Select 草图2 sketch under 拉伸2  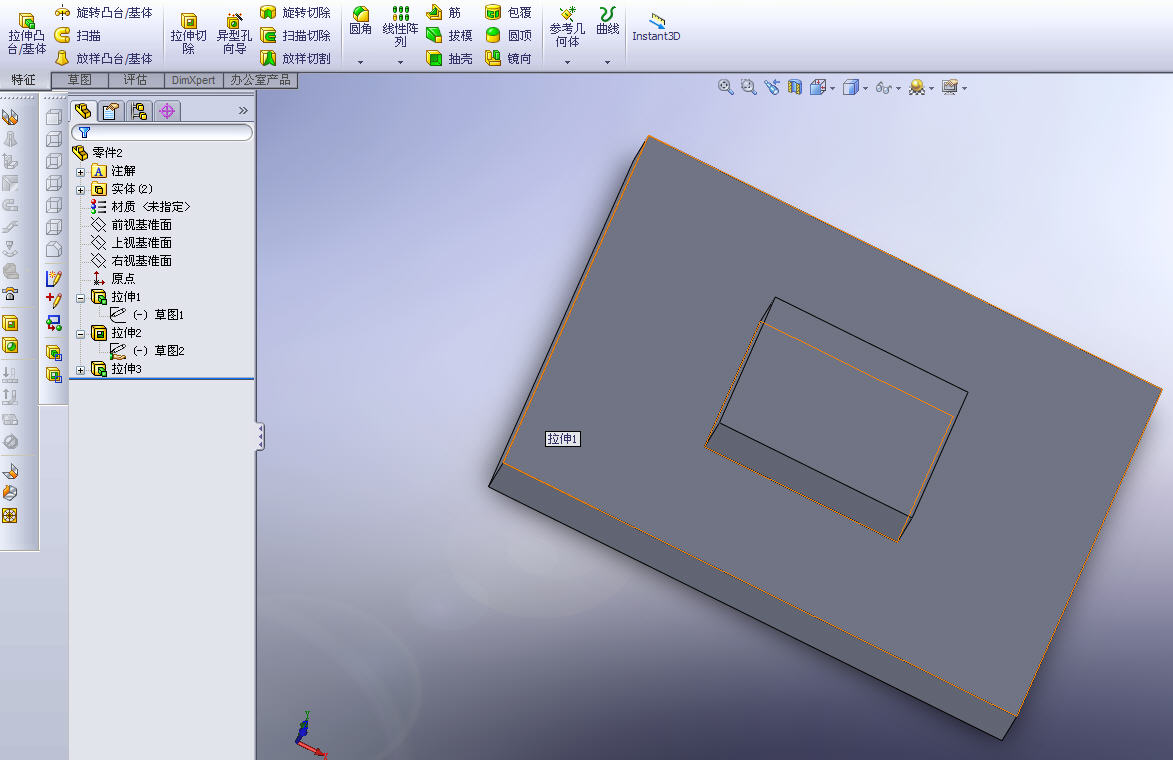point(147,350)
